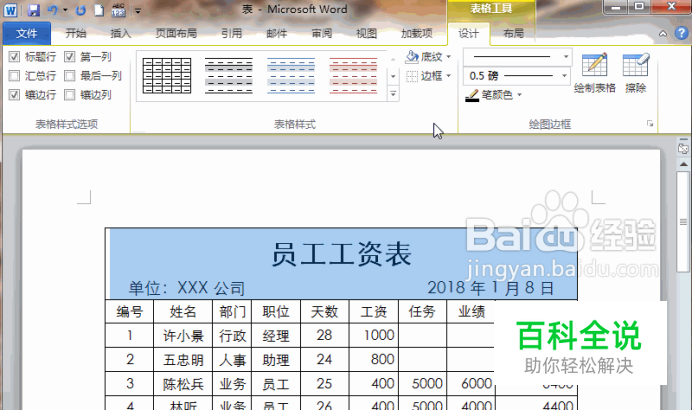Open the undo history dropdown arrow
The height and width of the screenshot is (410, 692).
65,10
